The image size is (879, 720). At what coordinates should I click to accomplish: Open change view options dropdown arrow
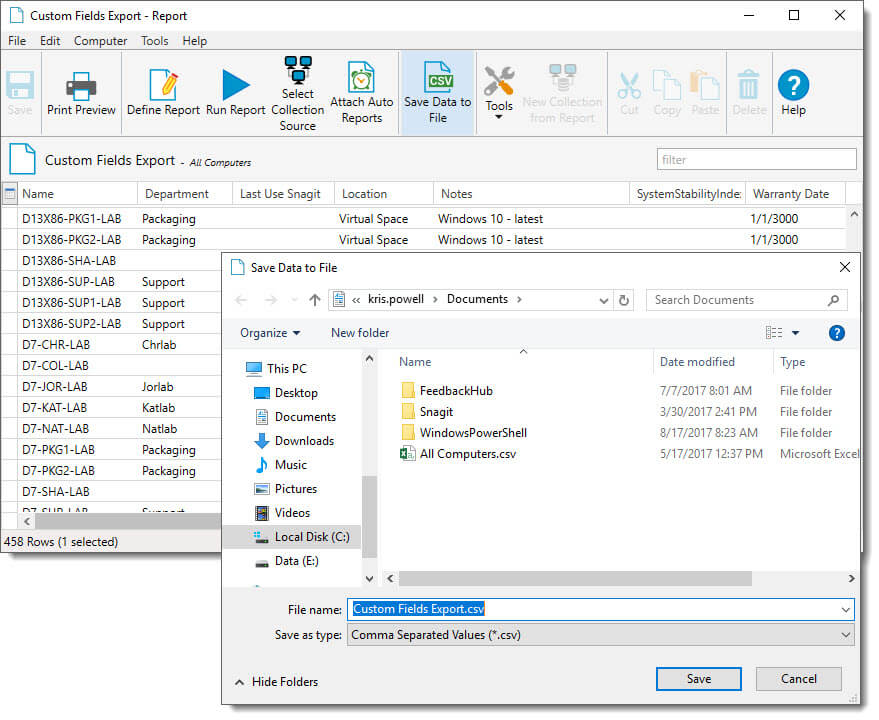(795, 333)
